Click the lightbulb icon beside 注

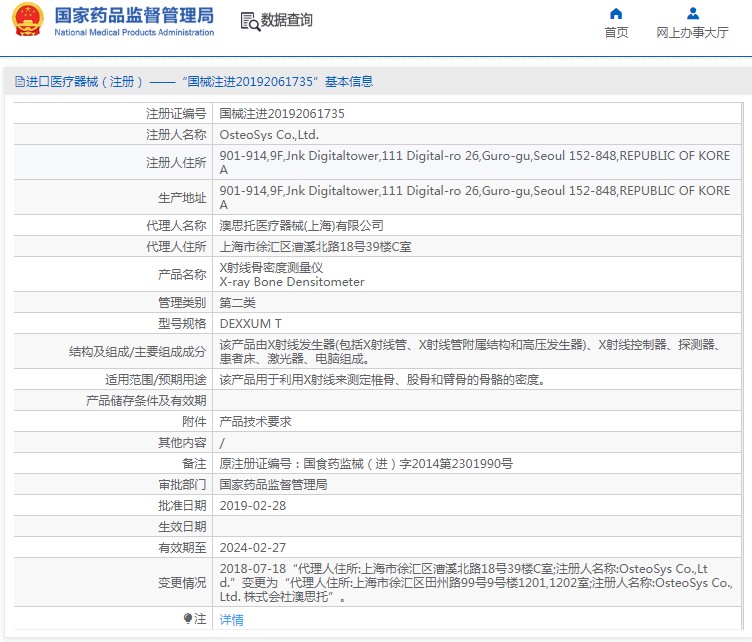pos(188,619)
